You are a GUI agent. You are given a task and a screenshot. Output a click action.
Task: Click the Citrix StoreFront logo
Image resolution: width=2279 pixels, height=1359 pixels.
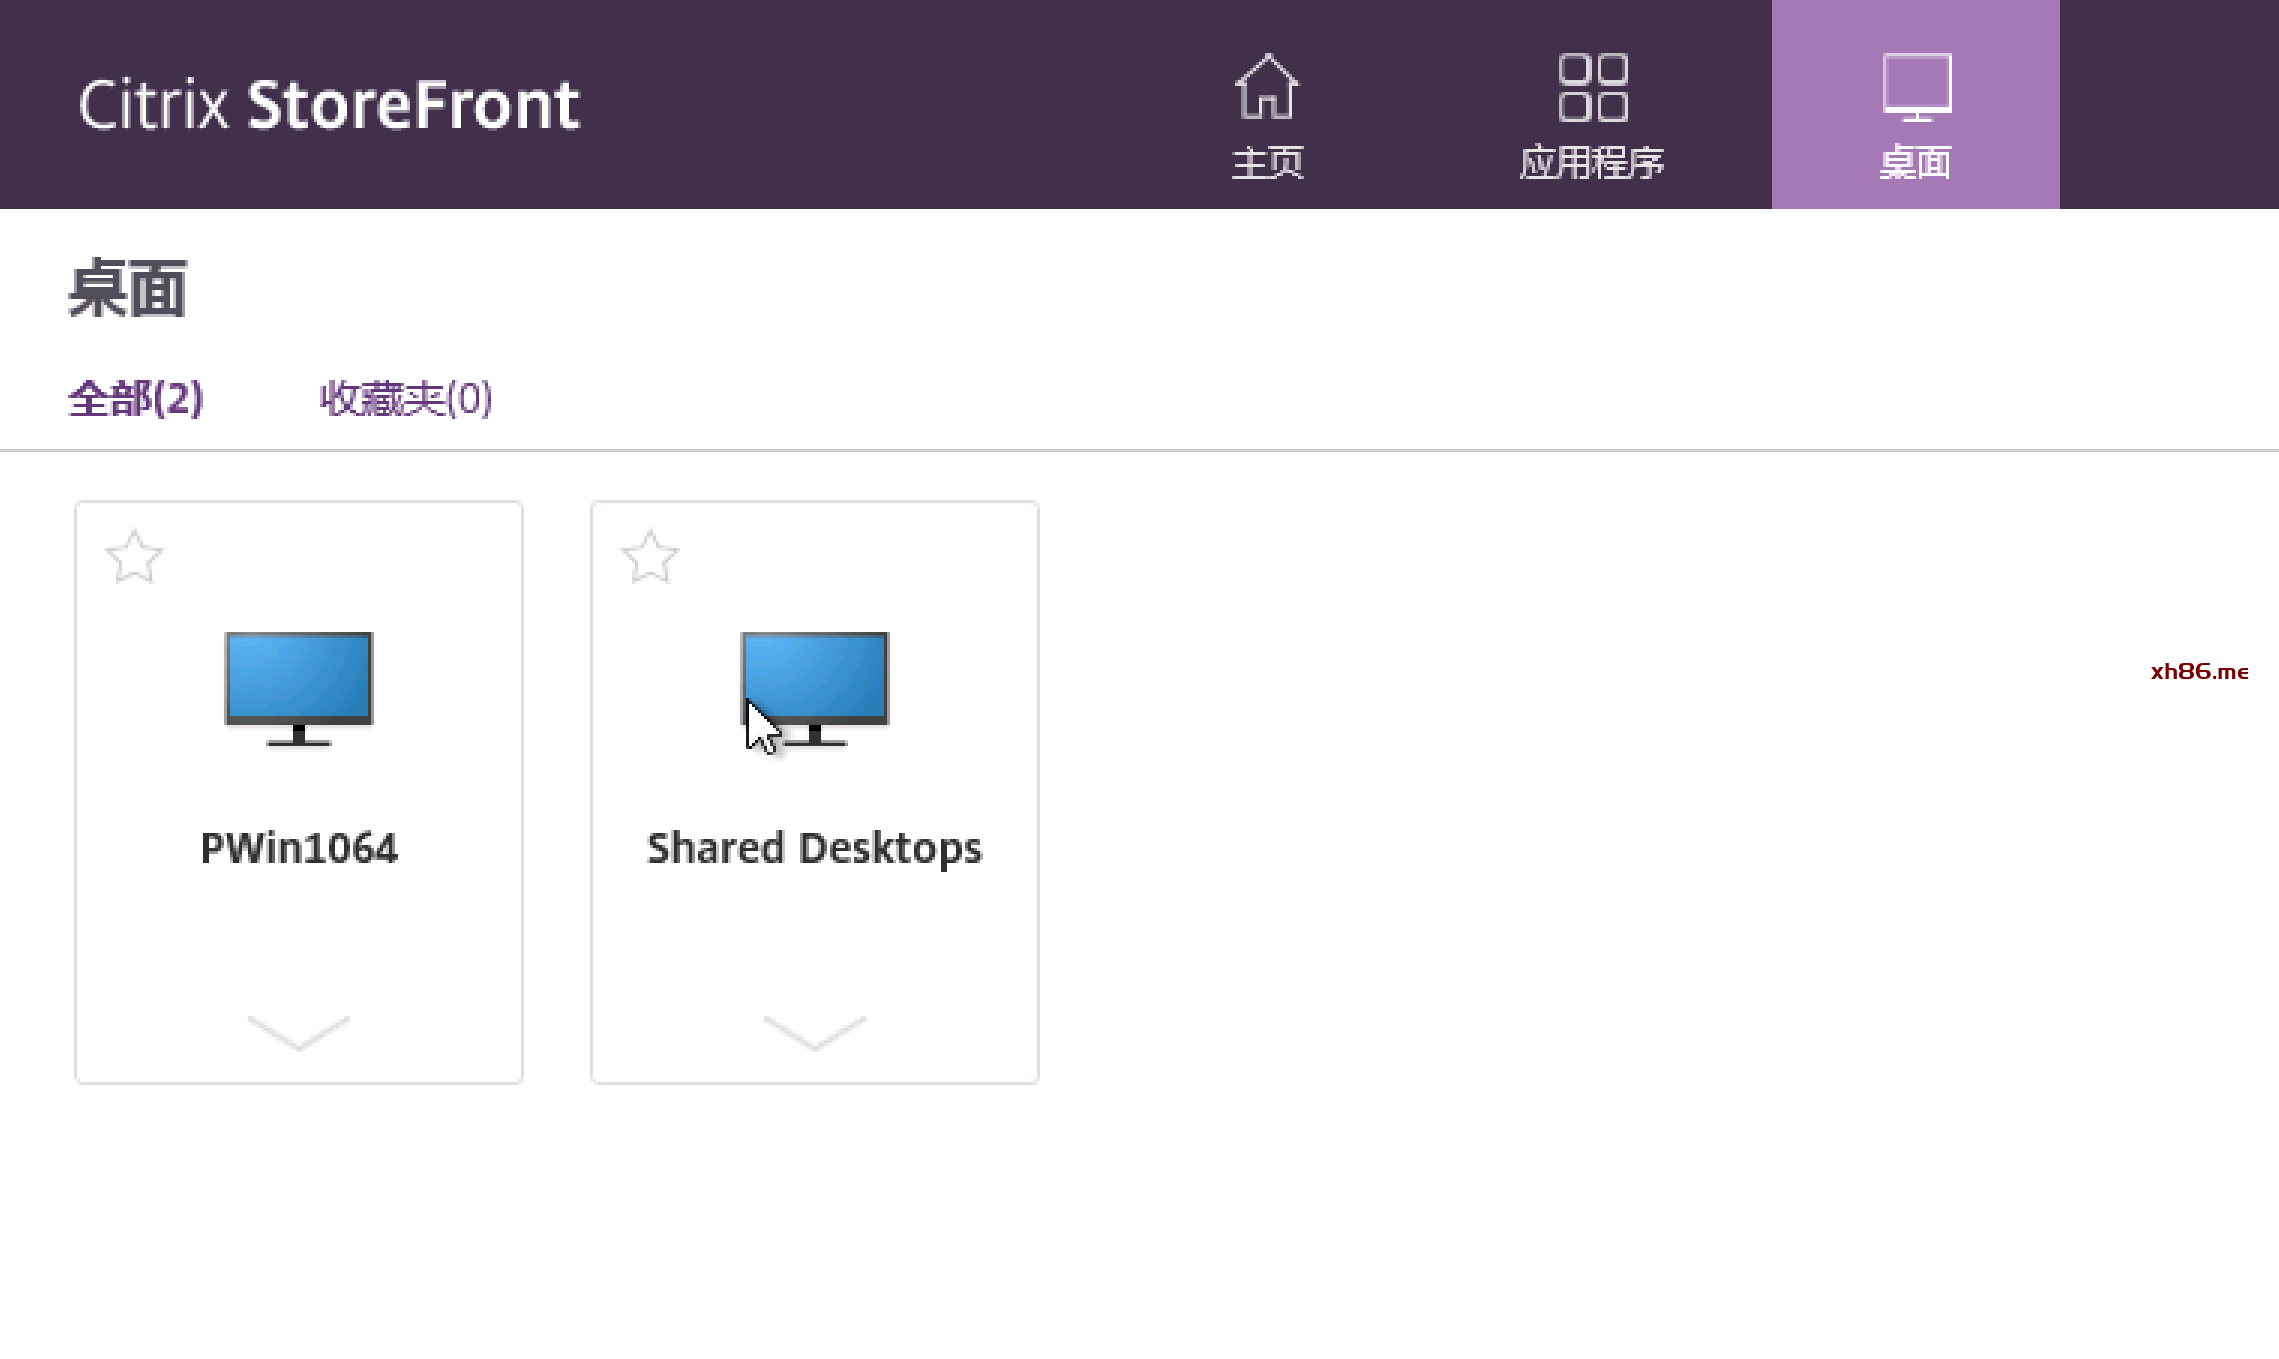point(329,105)
